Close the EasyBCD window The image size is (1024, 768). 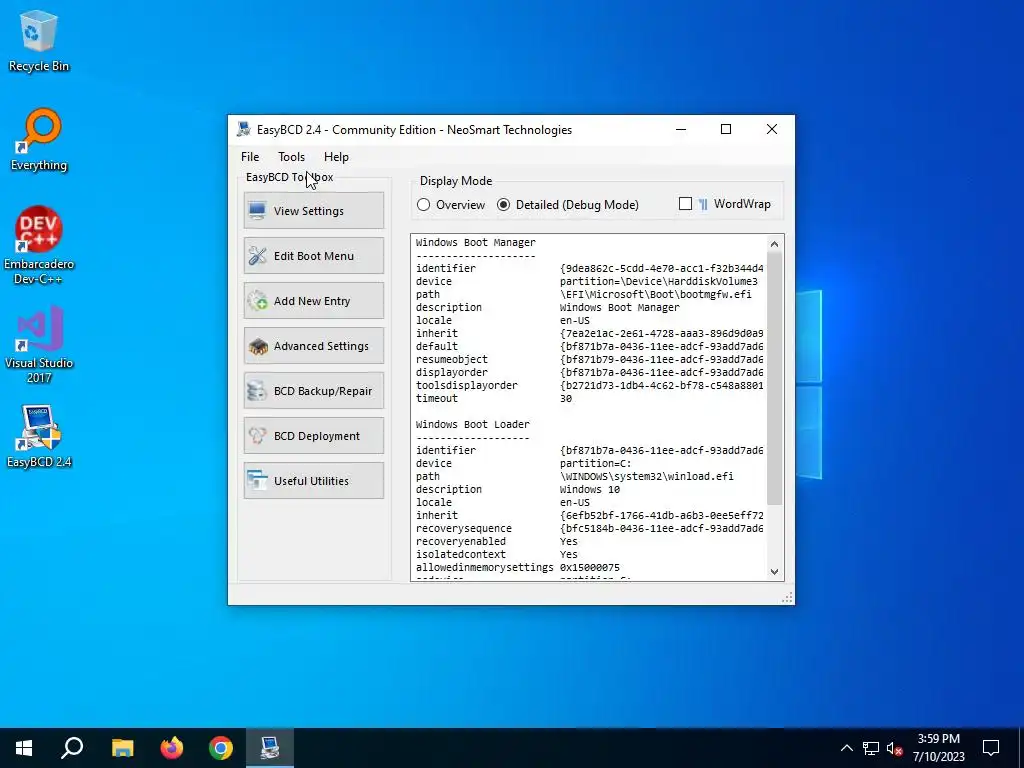[772, 129]
